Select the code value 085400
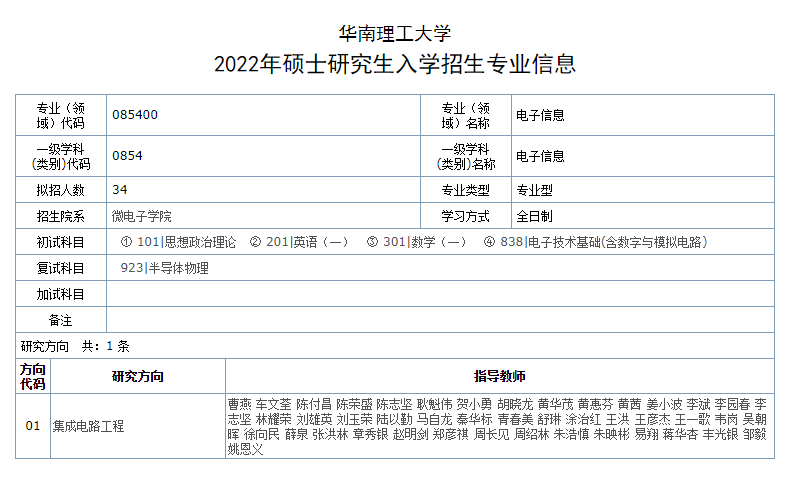792x482 pixels. point(135,115)
